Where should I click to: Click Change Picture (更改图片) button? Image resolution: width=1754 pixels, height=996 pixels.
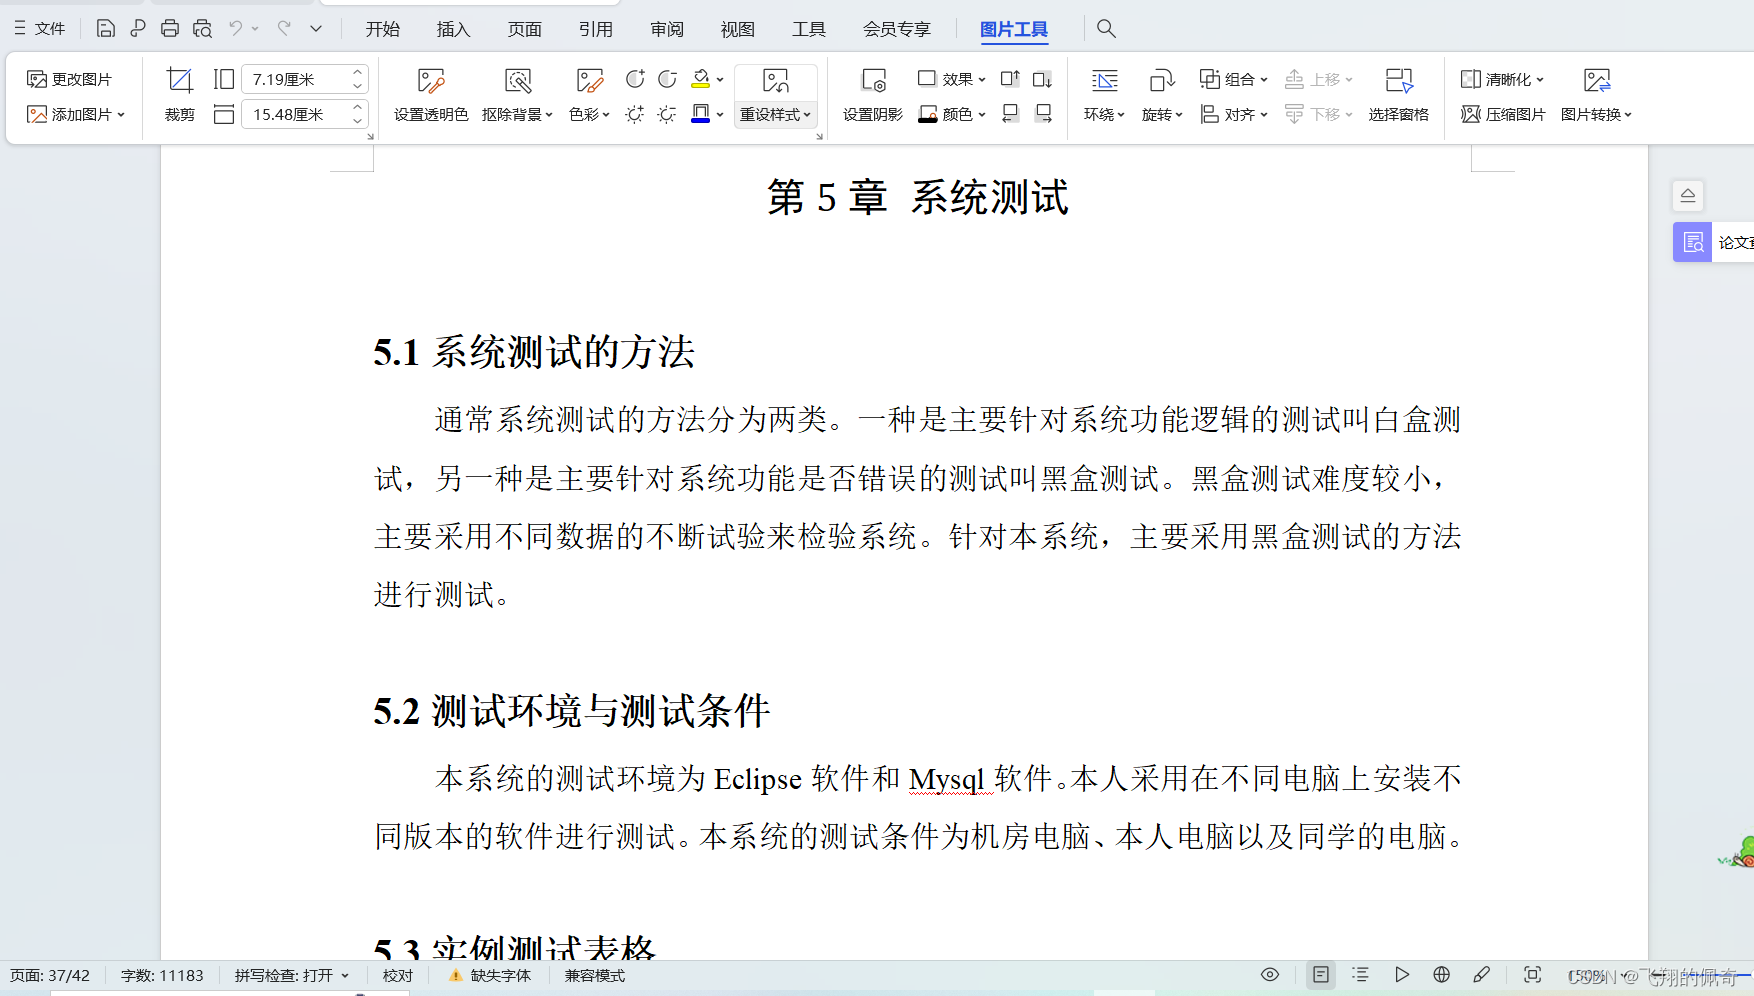[x=70, y=79]
